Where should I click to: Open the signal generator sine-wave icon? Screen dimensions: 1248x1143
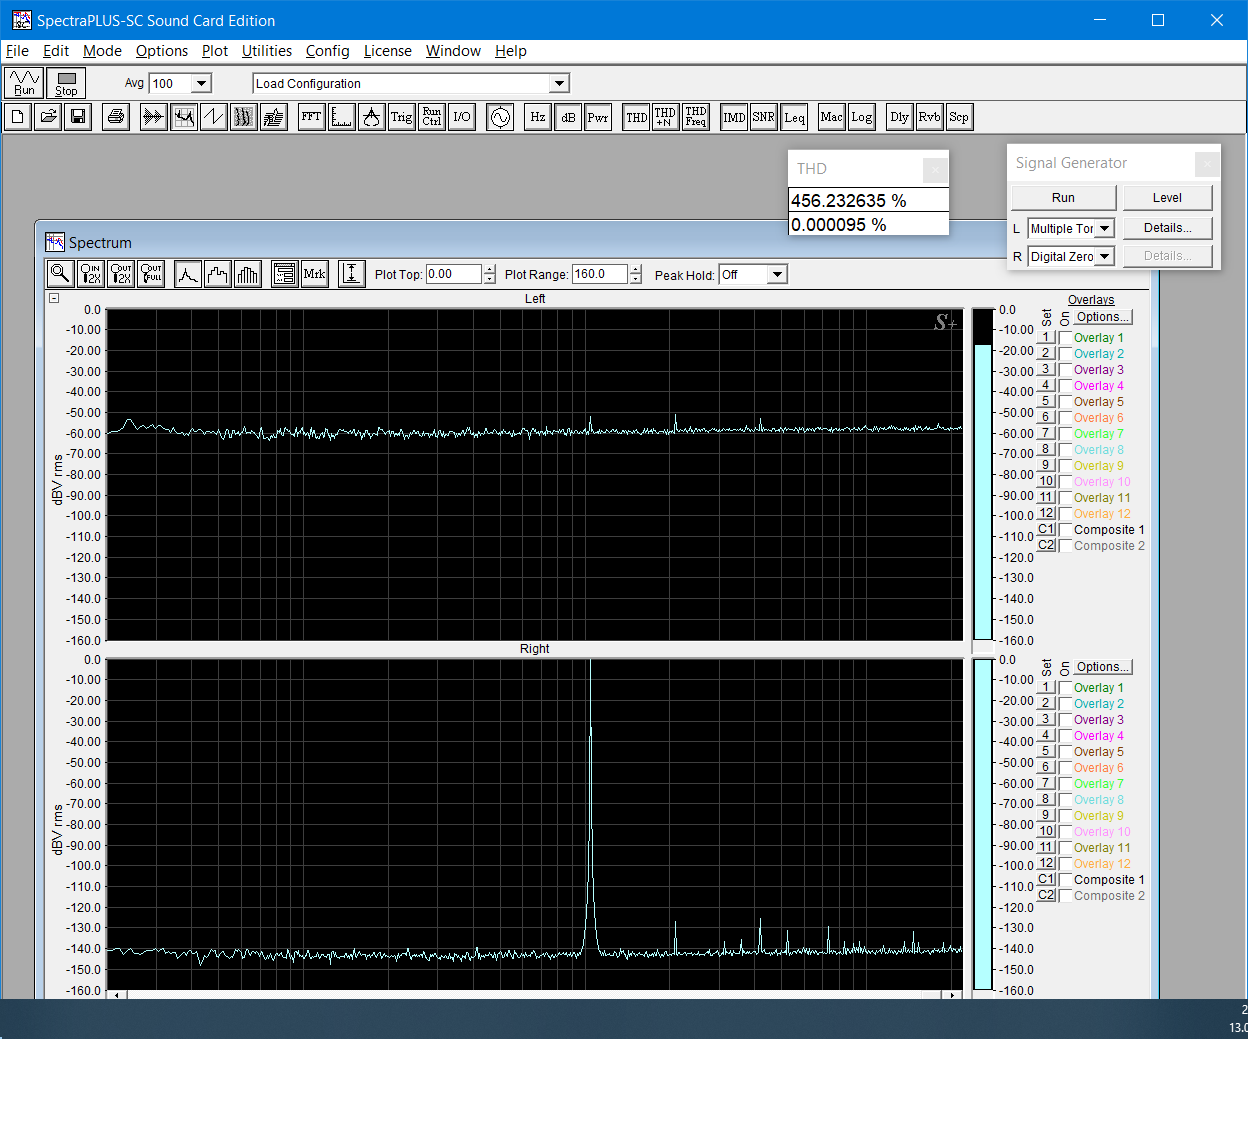click(499, 117)
